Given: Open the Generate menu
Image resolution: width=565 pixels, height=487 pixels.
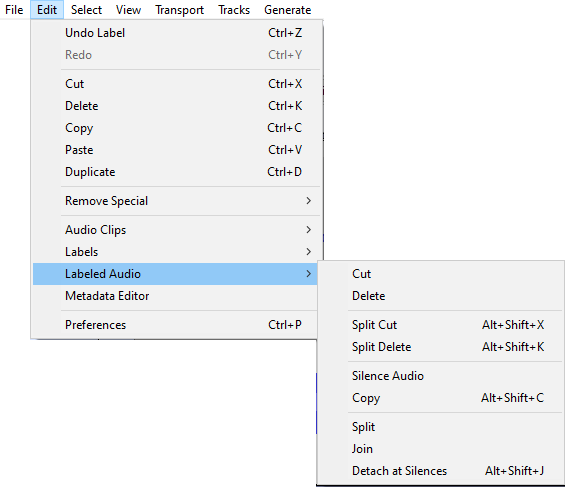Looking at the screenshot, I should 288,10.
